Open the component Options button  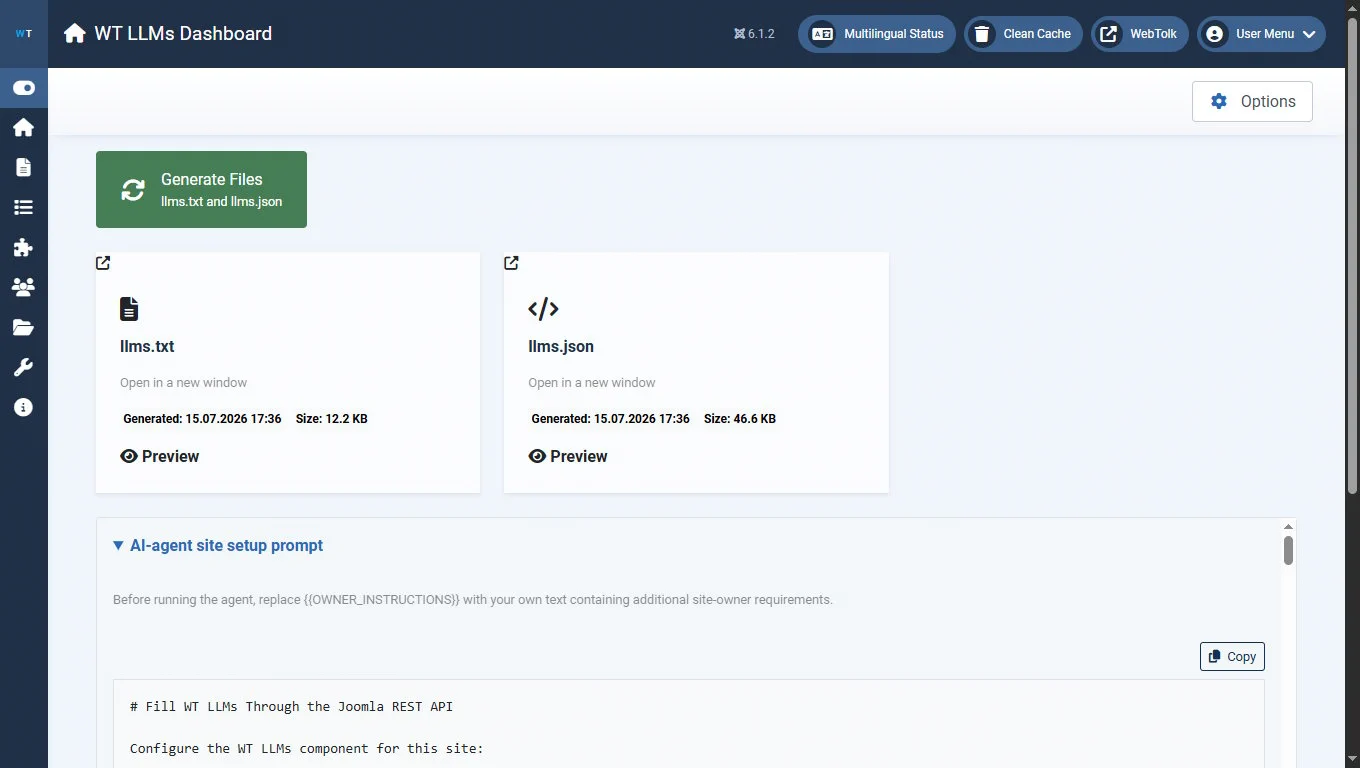[x=1252, y=101]
